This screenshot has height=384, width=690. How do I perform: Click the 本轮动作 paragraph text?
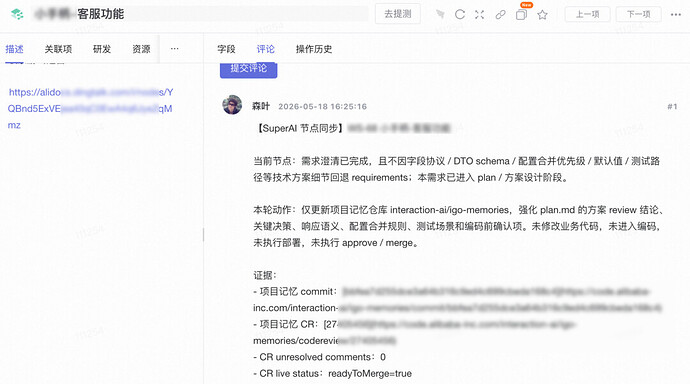pos(458,226)
